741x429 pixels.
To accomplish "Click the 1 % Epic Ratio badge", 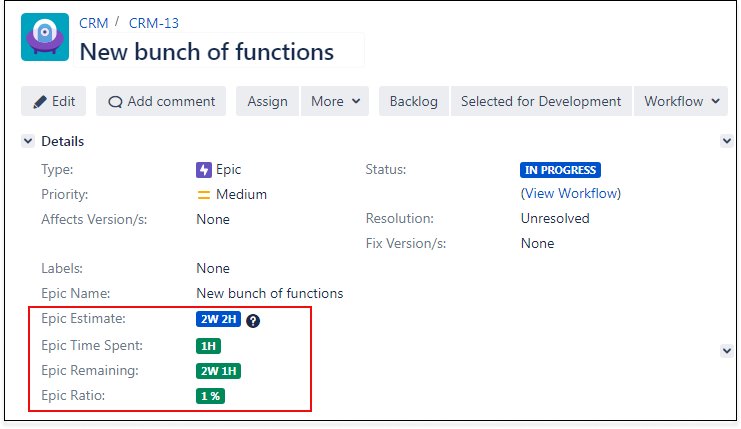I will click(x=210, y=396).
